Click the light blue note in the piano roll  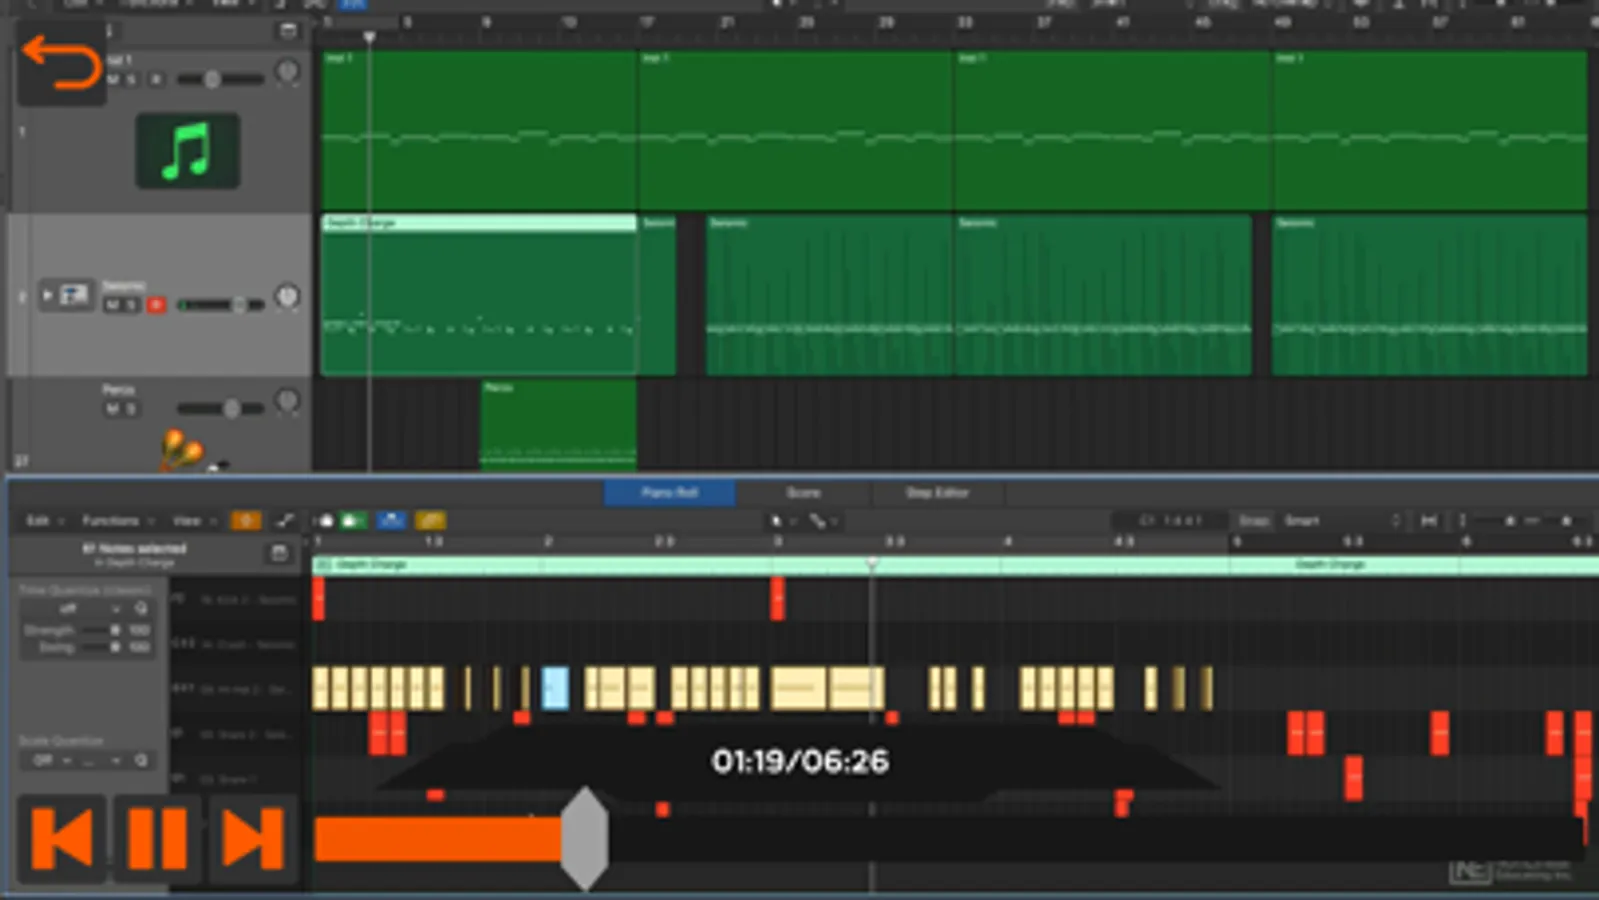click(x=555, y=688)
